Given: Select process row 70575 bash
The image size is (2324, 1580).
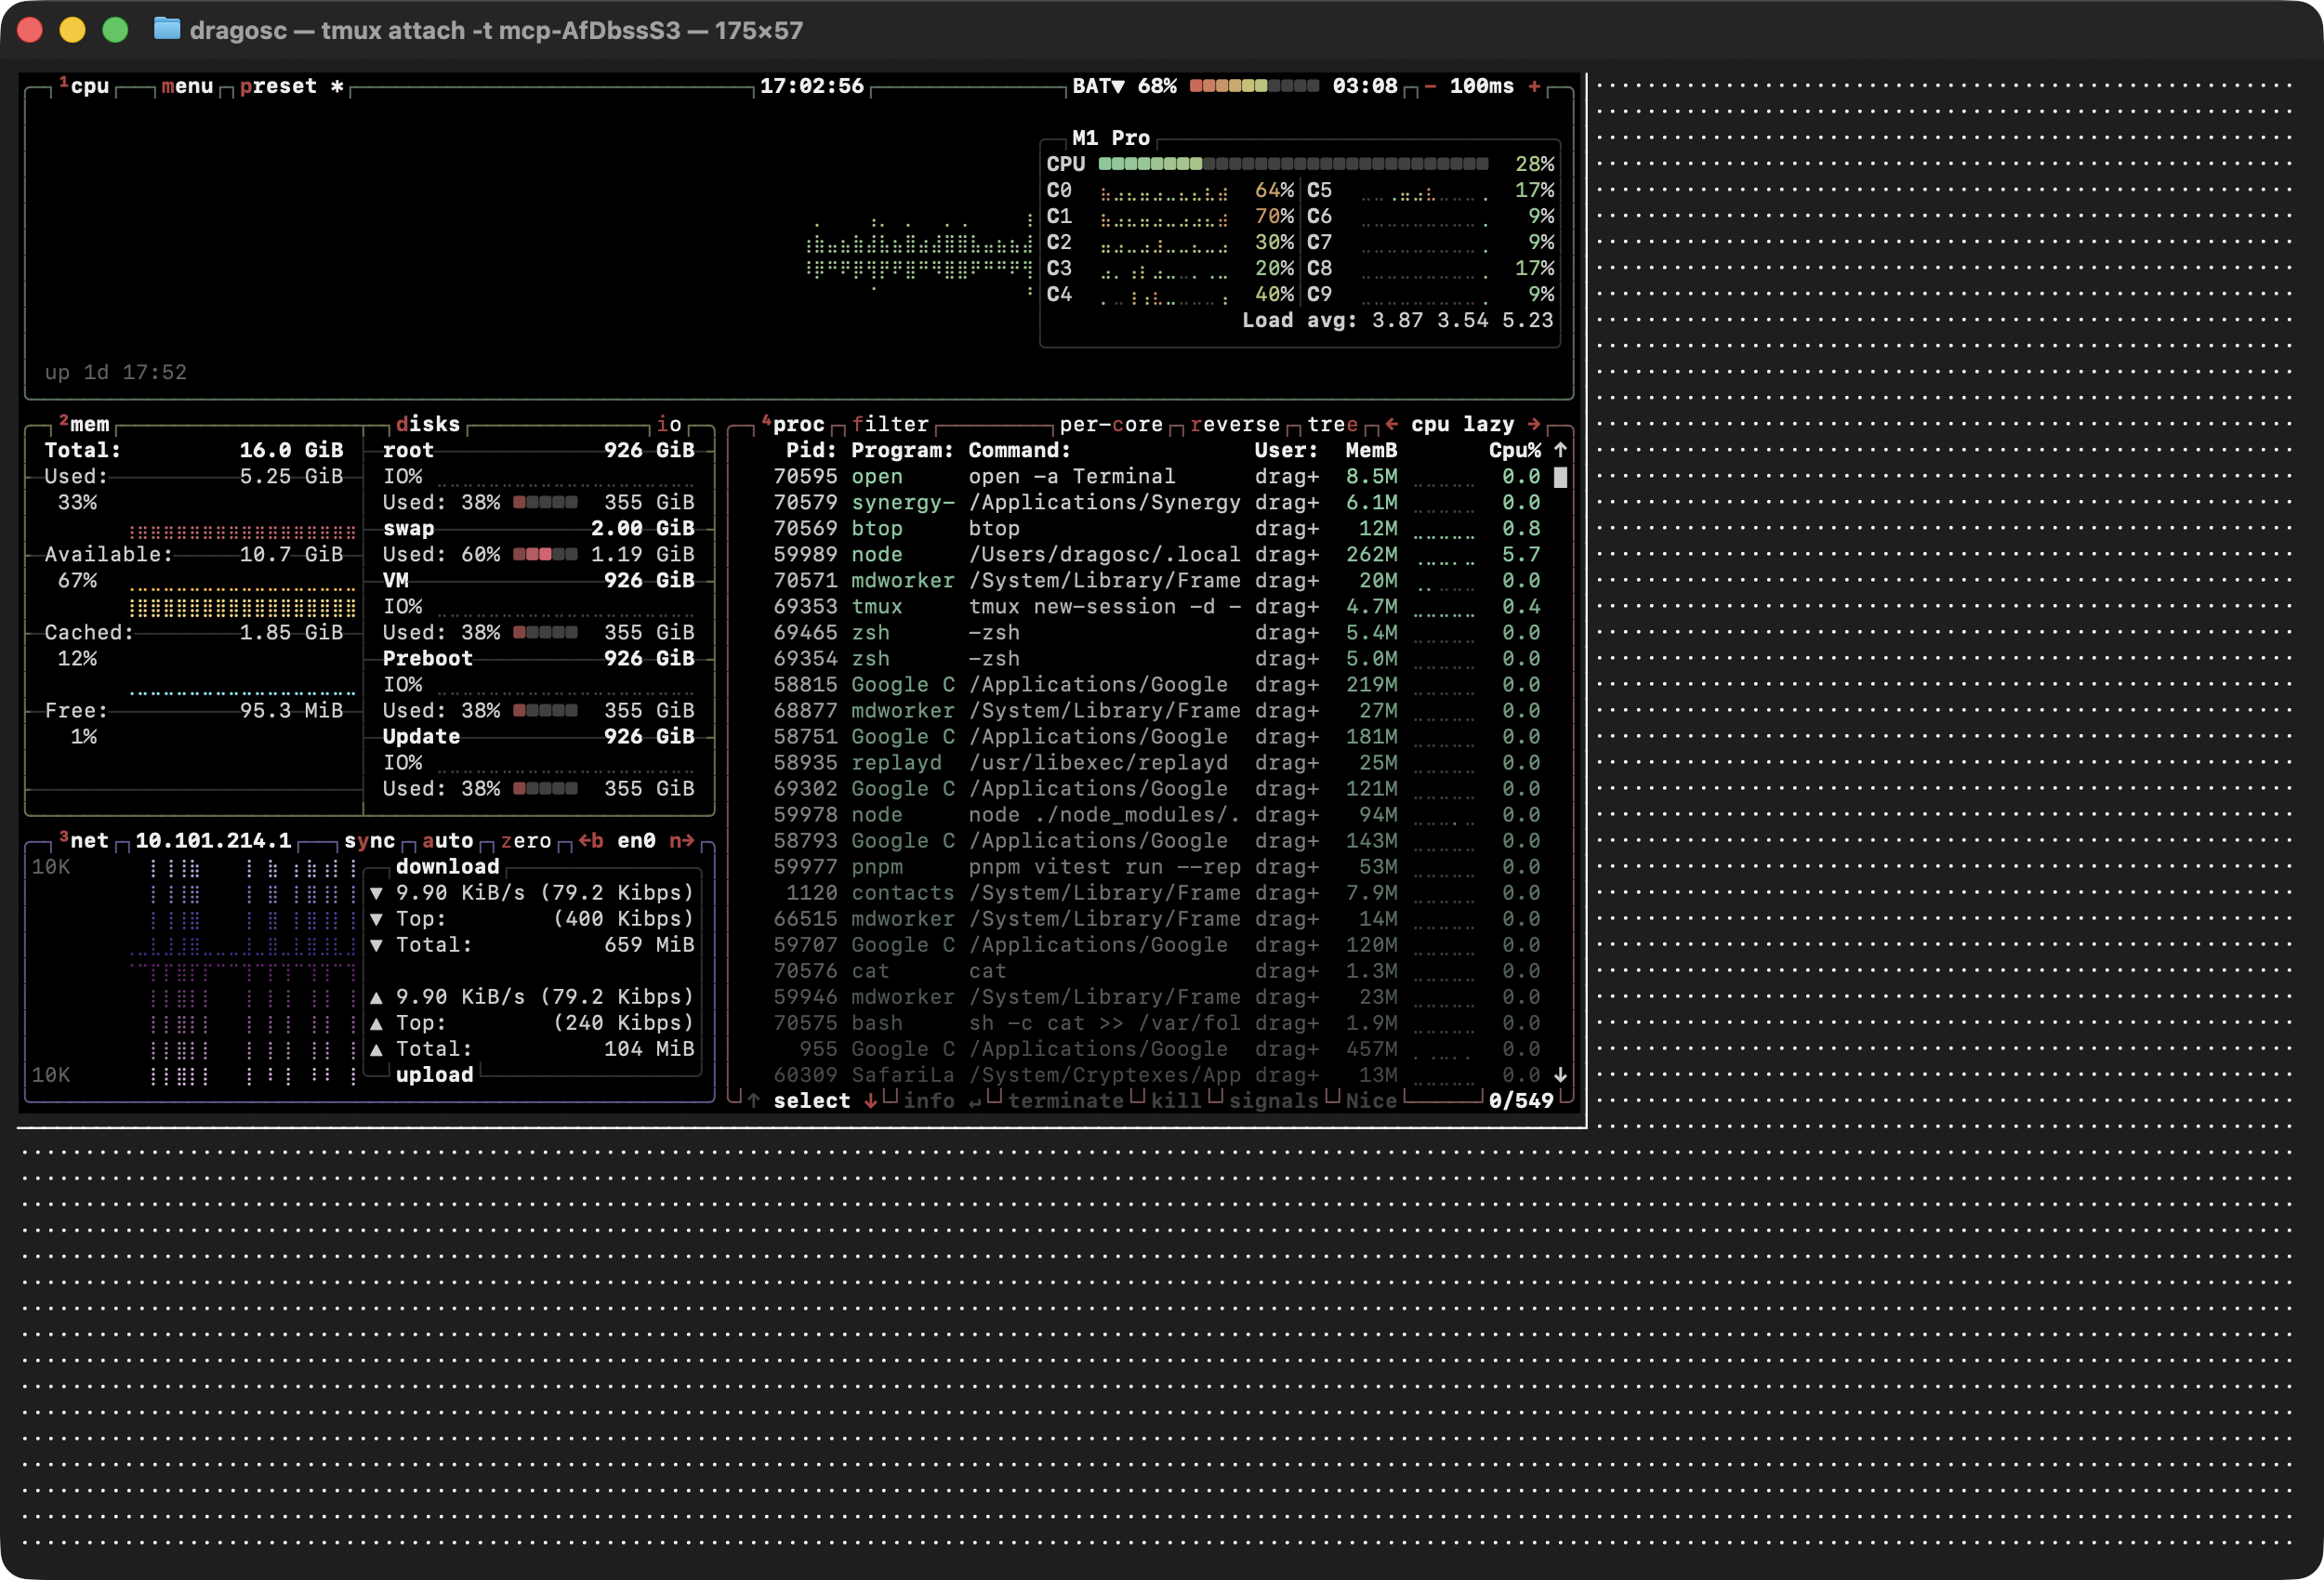Looking at the screenshot, I should (1157, 1023).
